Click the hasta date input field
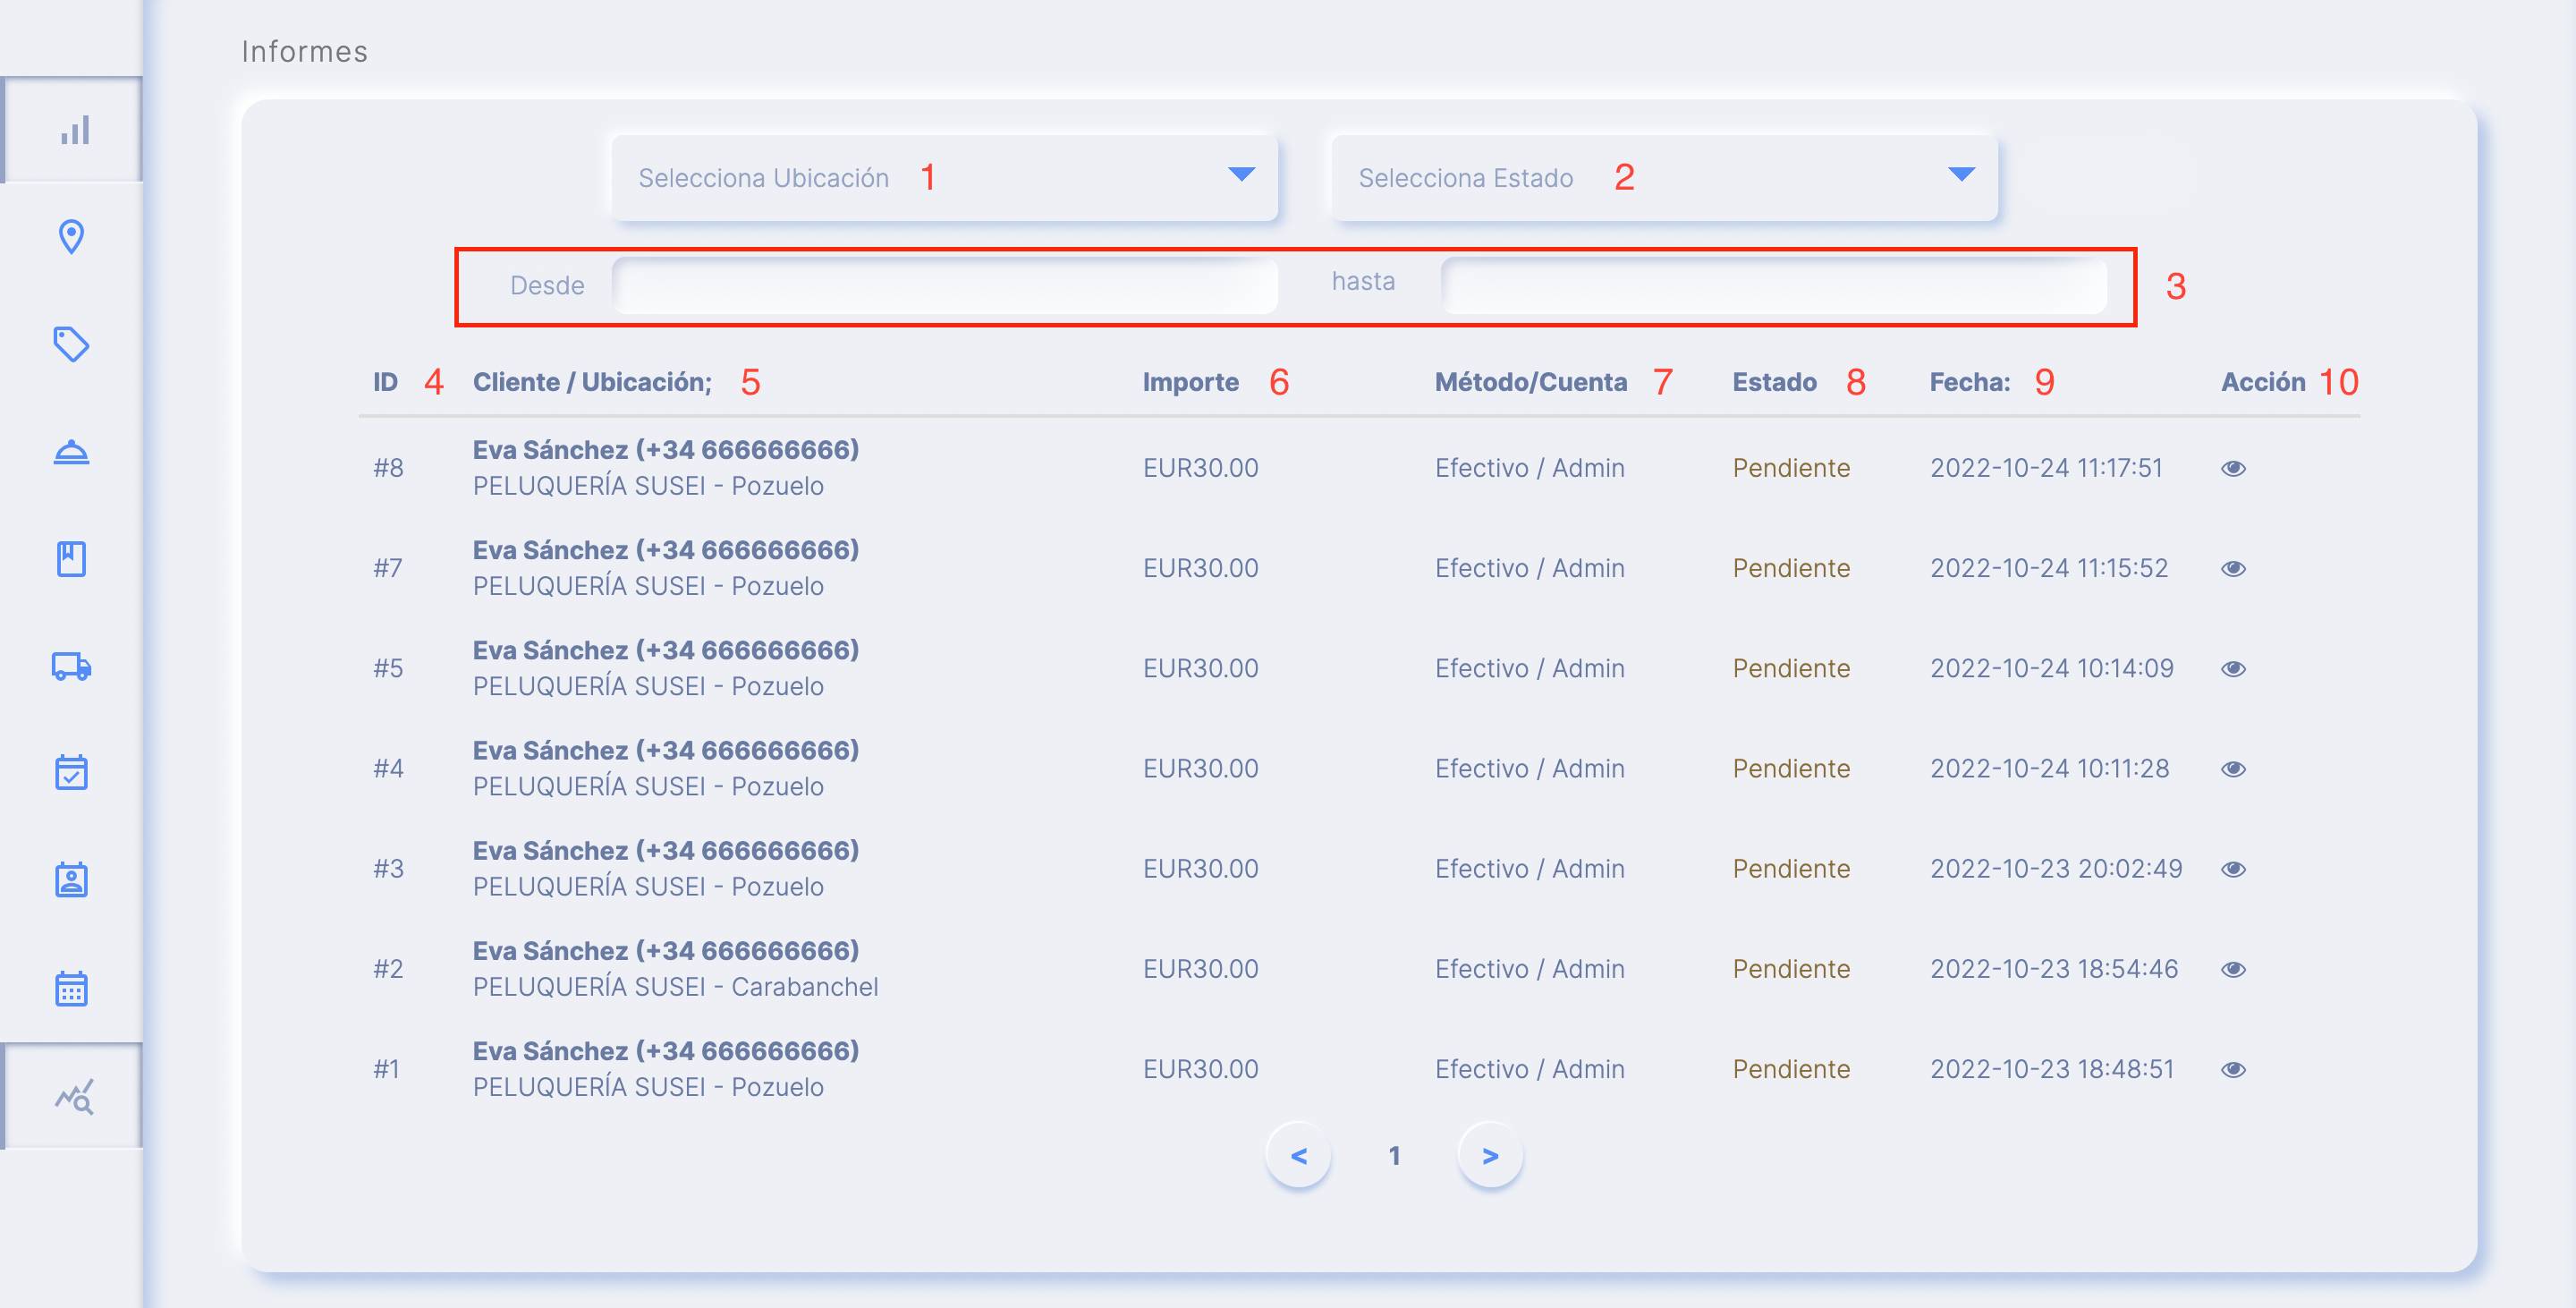The width and height of the screenshot is (2576, 1308). [x=1773, y=285]
